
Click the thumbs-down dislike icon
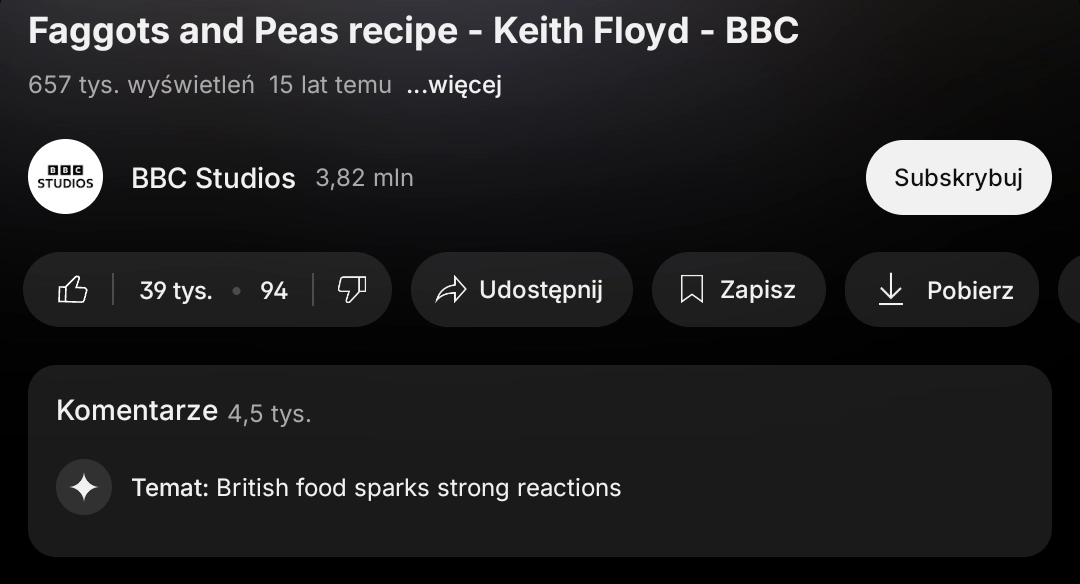coord(351,290)
